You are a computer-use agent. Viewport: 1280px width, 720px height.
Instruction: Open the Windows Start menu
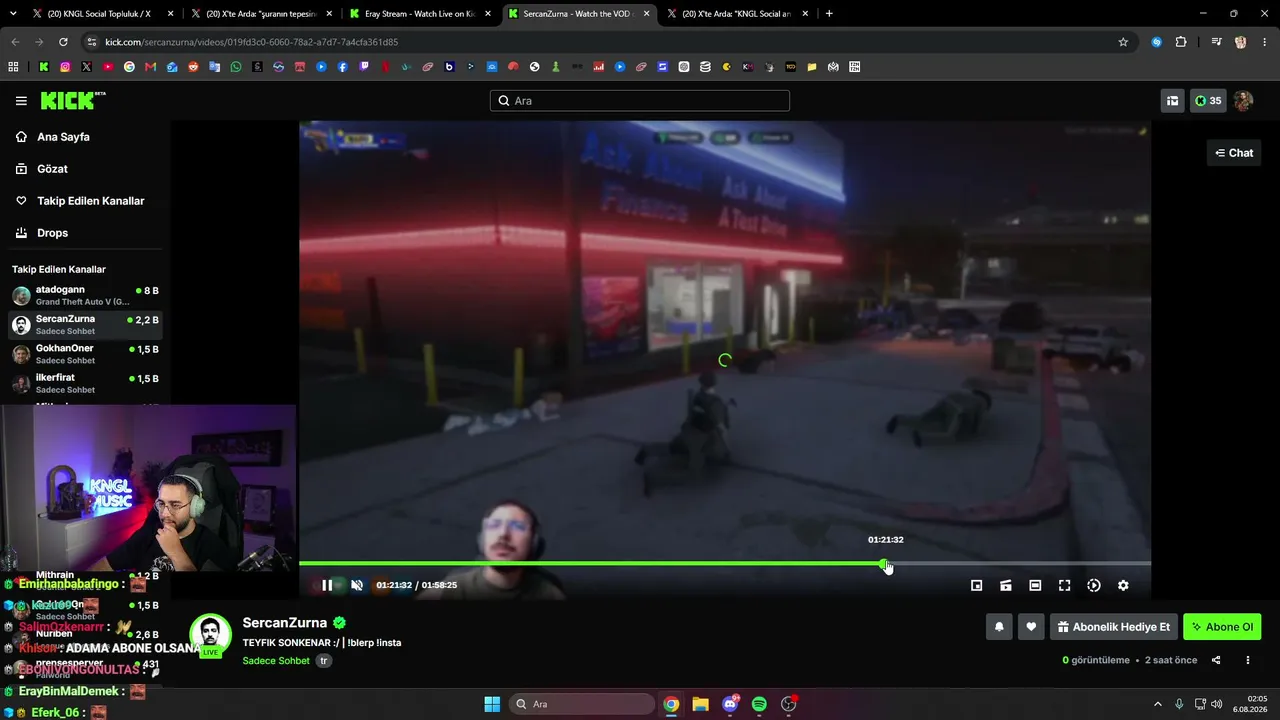[492, 704]
